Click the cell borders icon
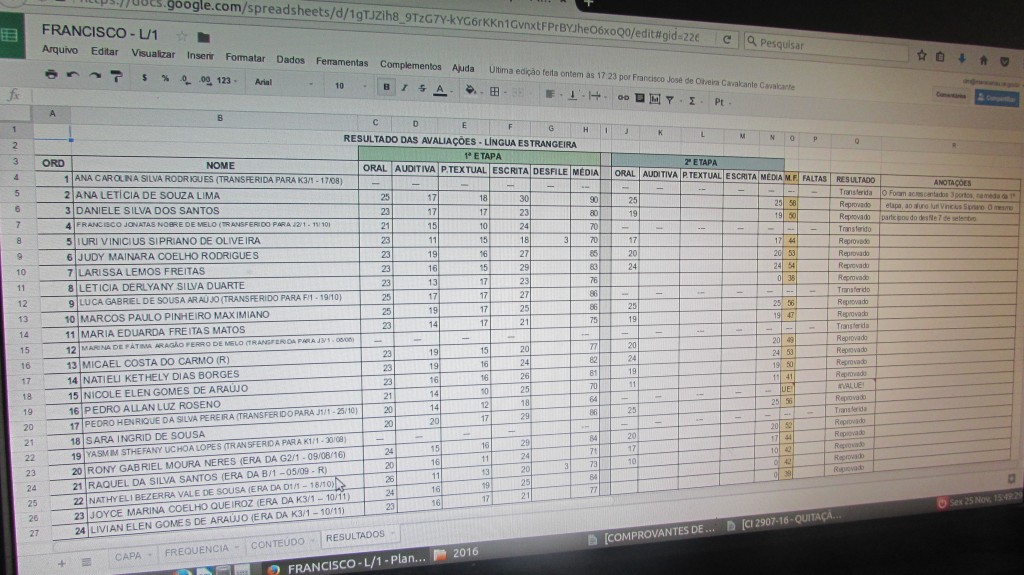This screenshot has height=575, width=1024. [x=494, y=92]
